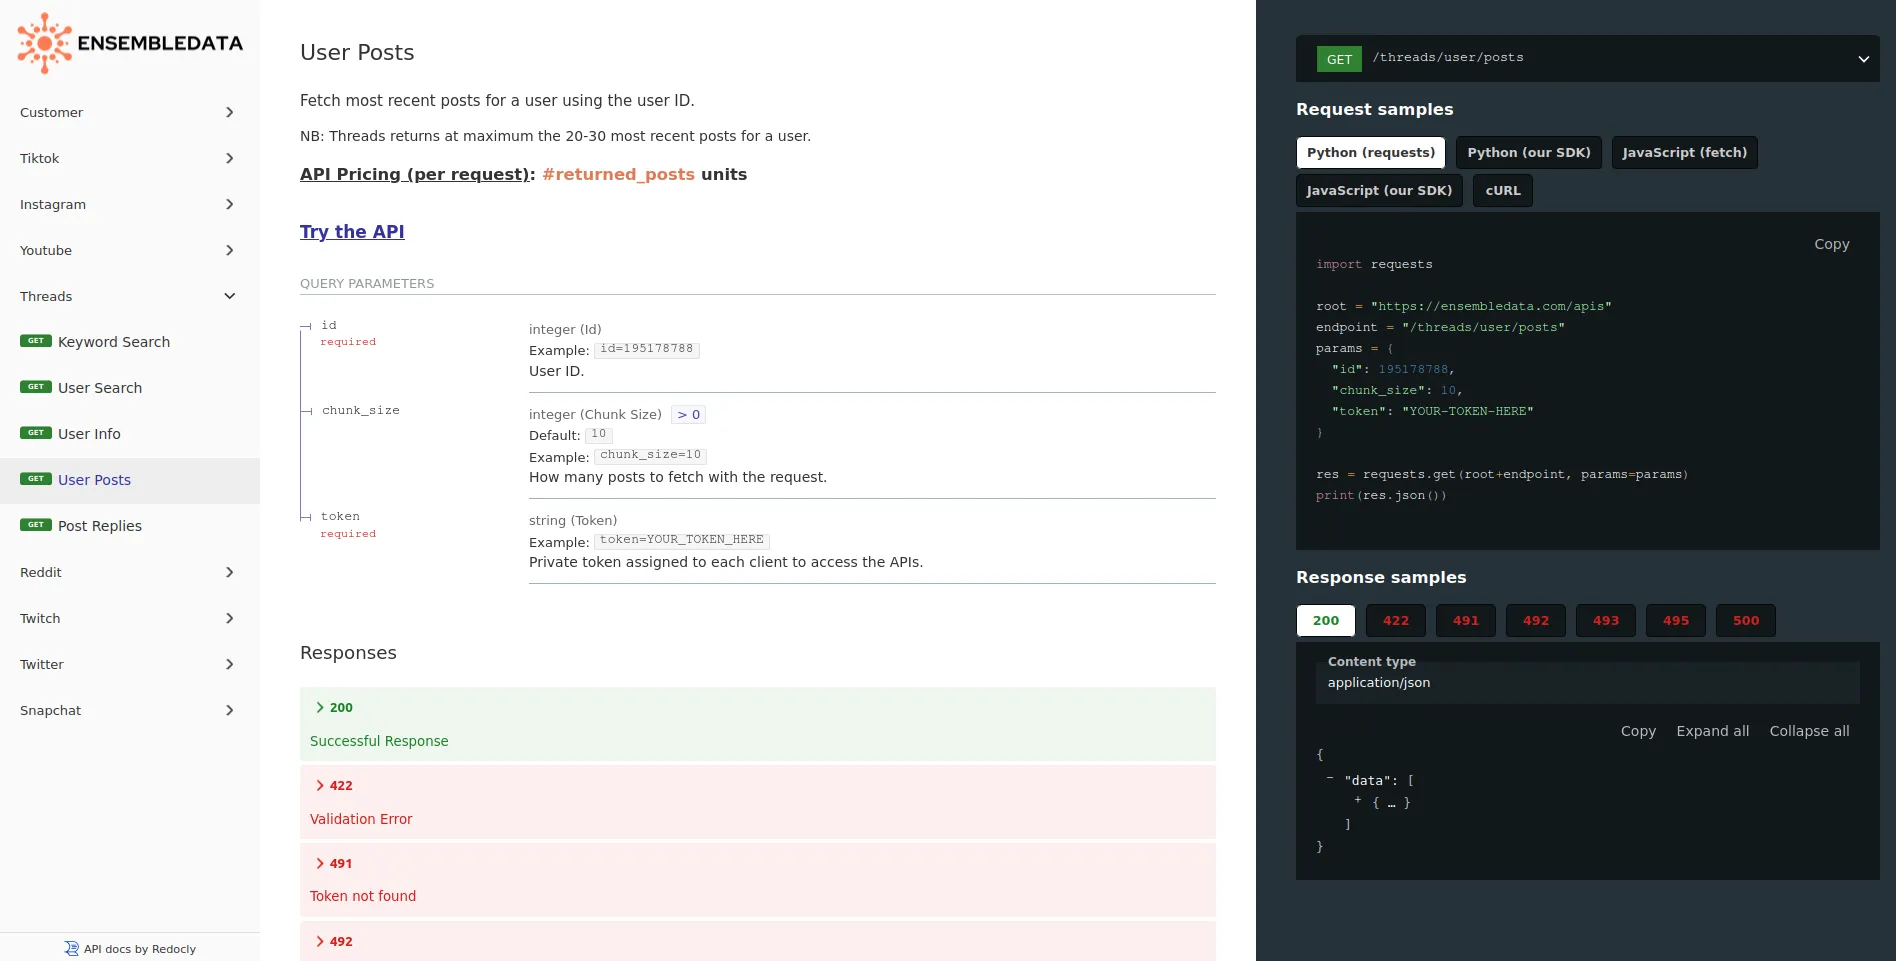Expand the 492 response row
1896x961 pixels.
pos(758,941)
